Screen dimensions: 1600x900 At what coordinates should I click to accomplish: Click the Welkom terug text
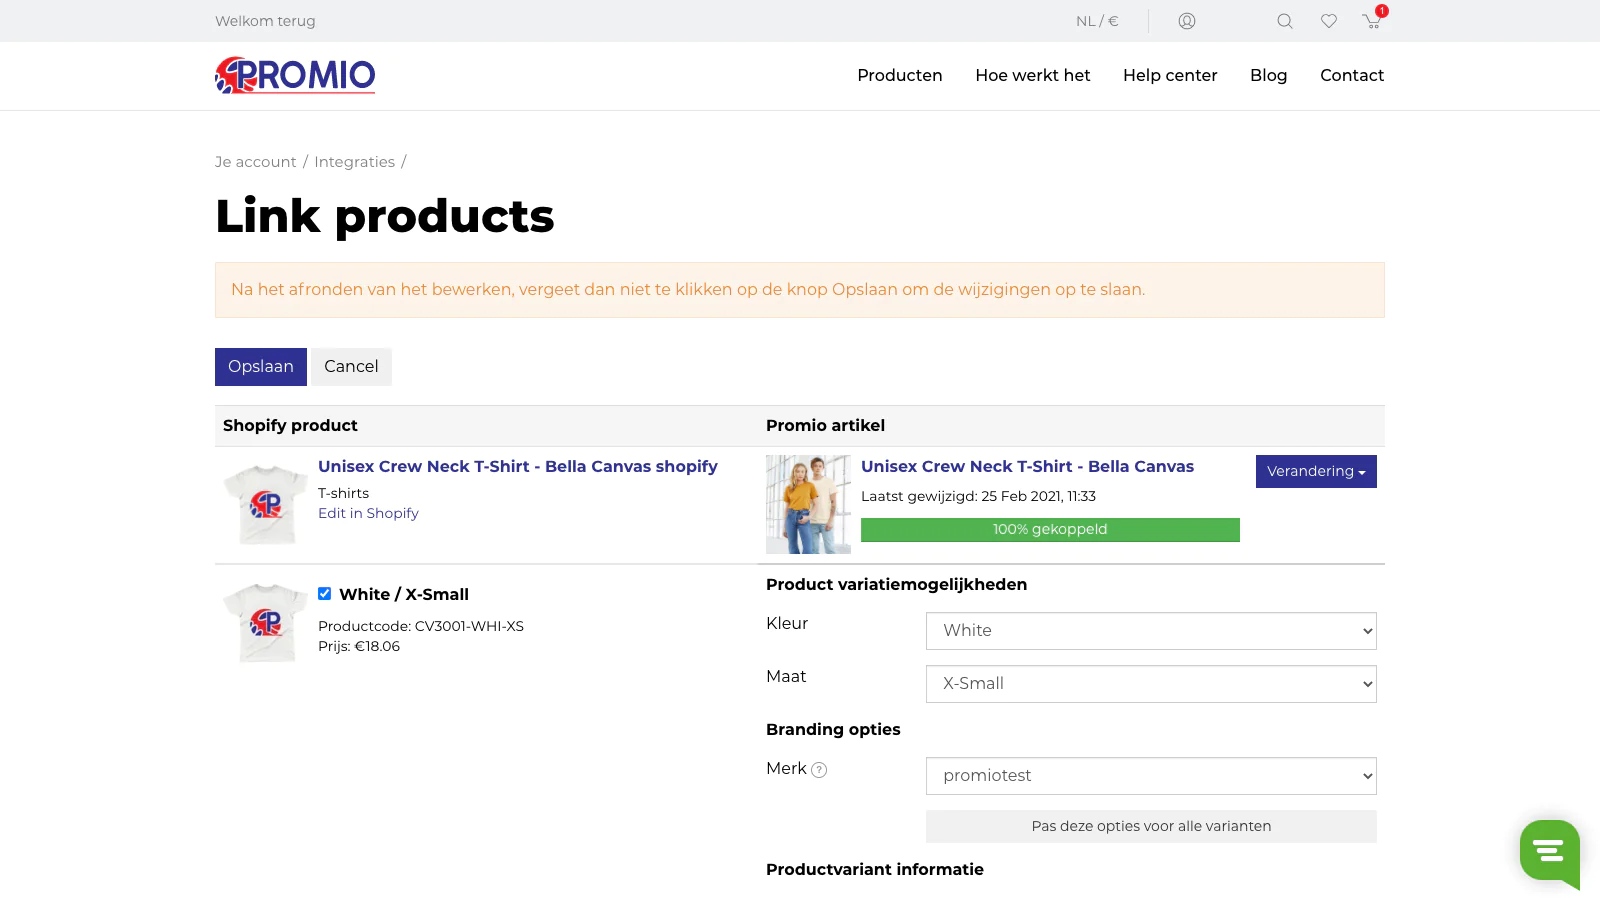265,21
